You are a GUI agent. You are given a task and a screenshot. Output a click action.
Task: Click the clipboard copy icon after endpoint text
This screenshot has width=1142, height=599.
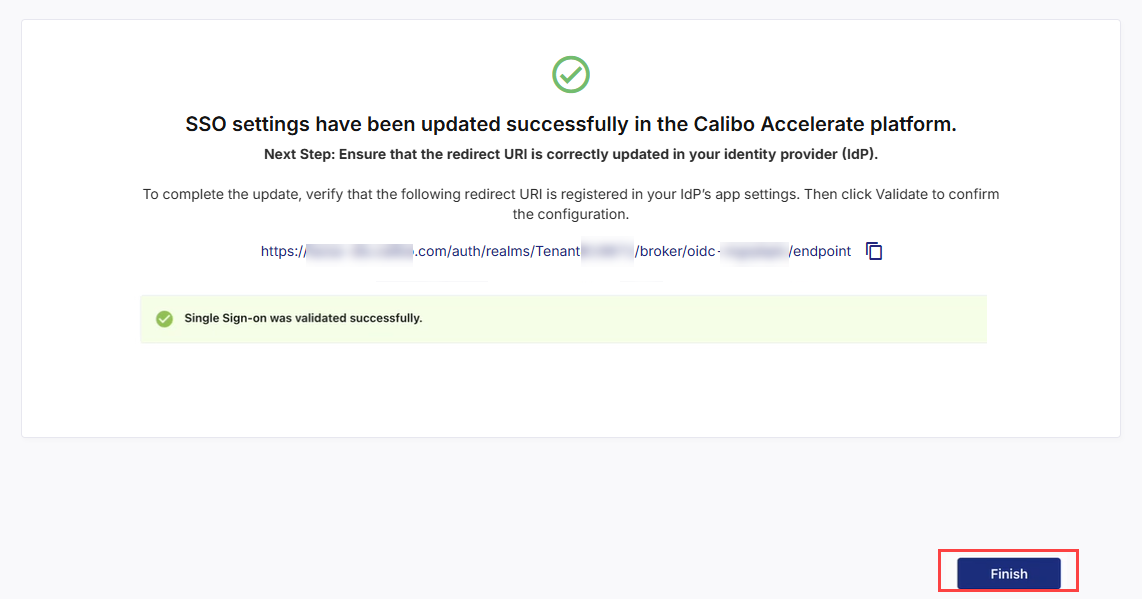(x=873, y=251)
